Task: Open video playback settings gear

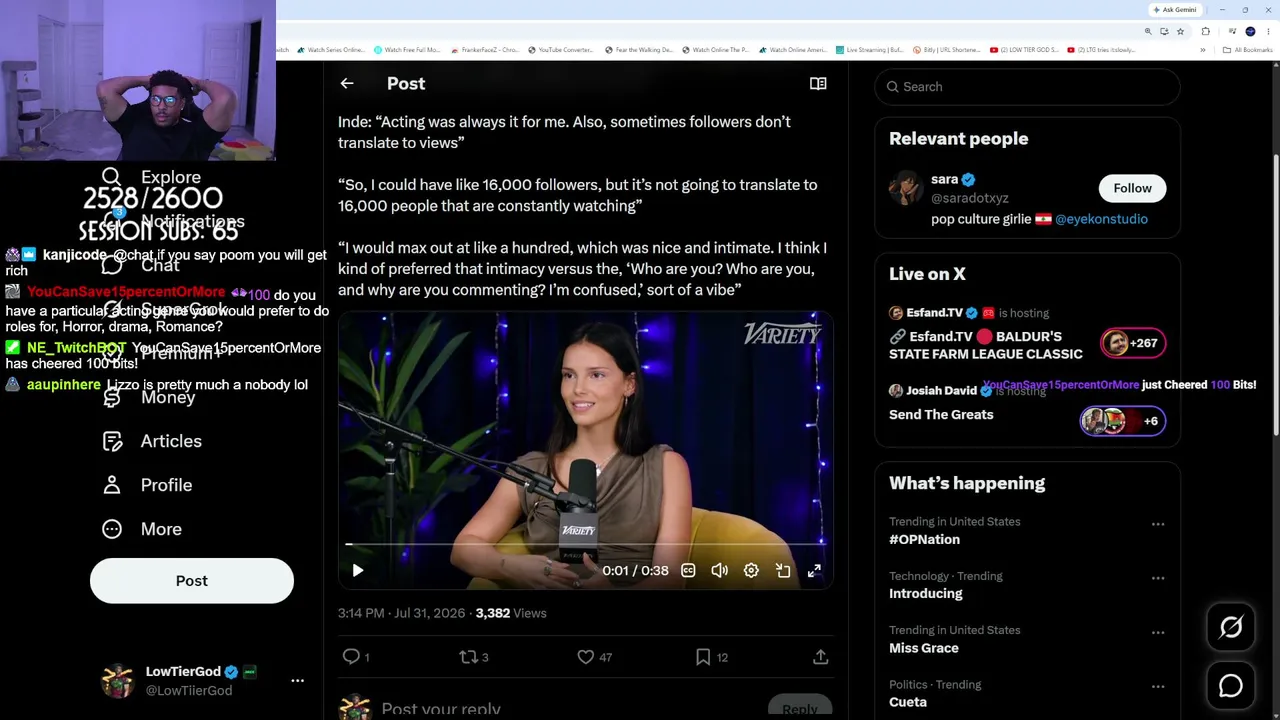Action: [751, 571]
